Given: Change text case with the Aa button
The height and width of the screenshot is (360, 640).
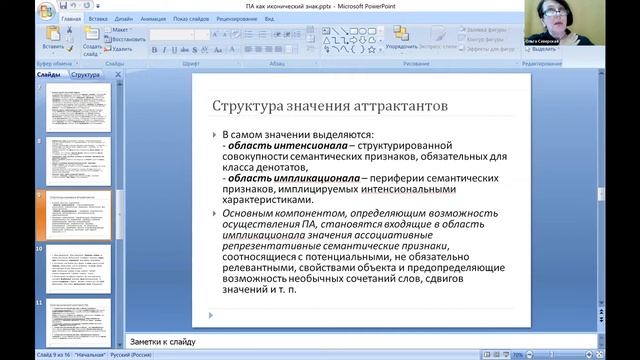Looking at the screenshot, I should [x=218, y=50].
